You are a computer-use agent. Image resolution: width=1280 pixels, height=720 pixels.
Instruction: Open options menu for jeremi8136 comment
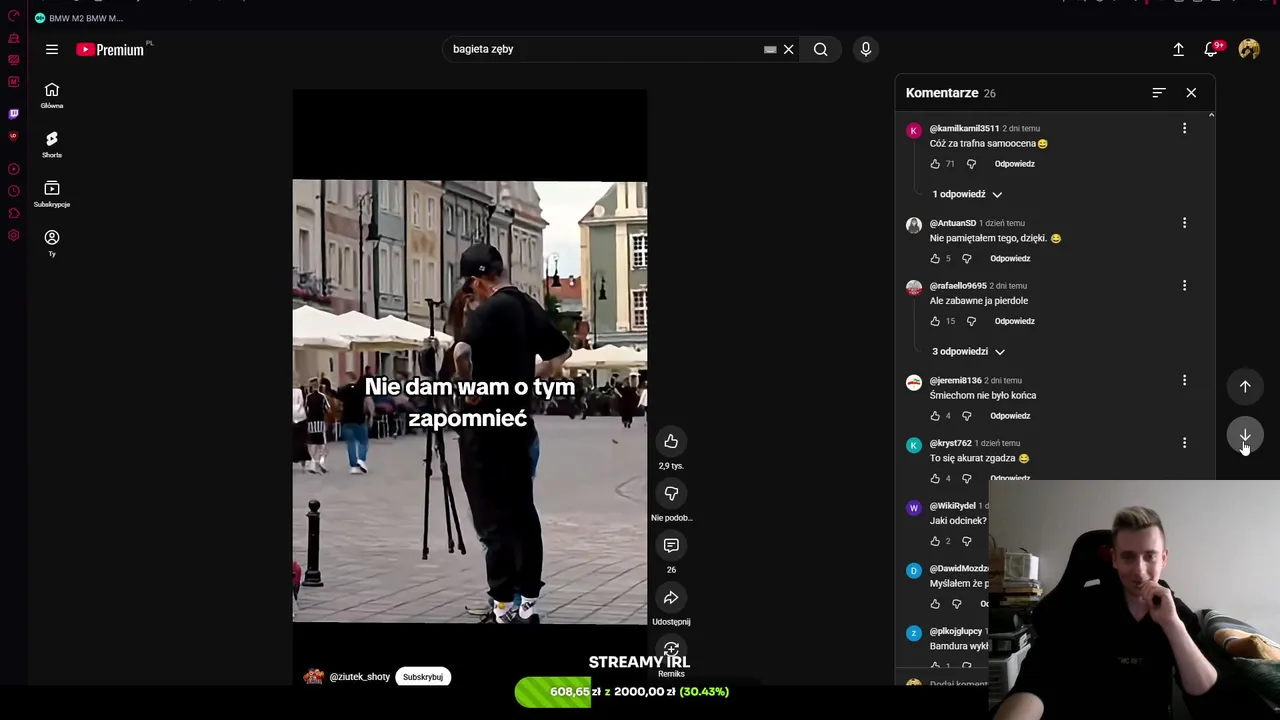pyautogui.click(x=1184, y=380)
